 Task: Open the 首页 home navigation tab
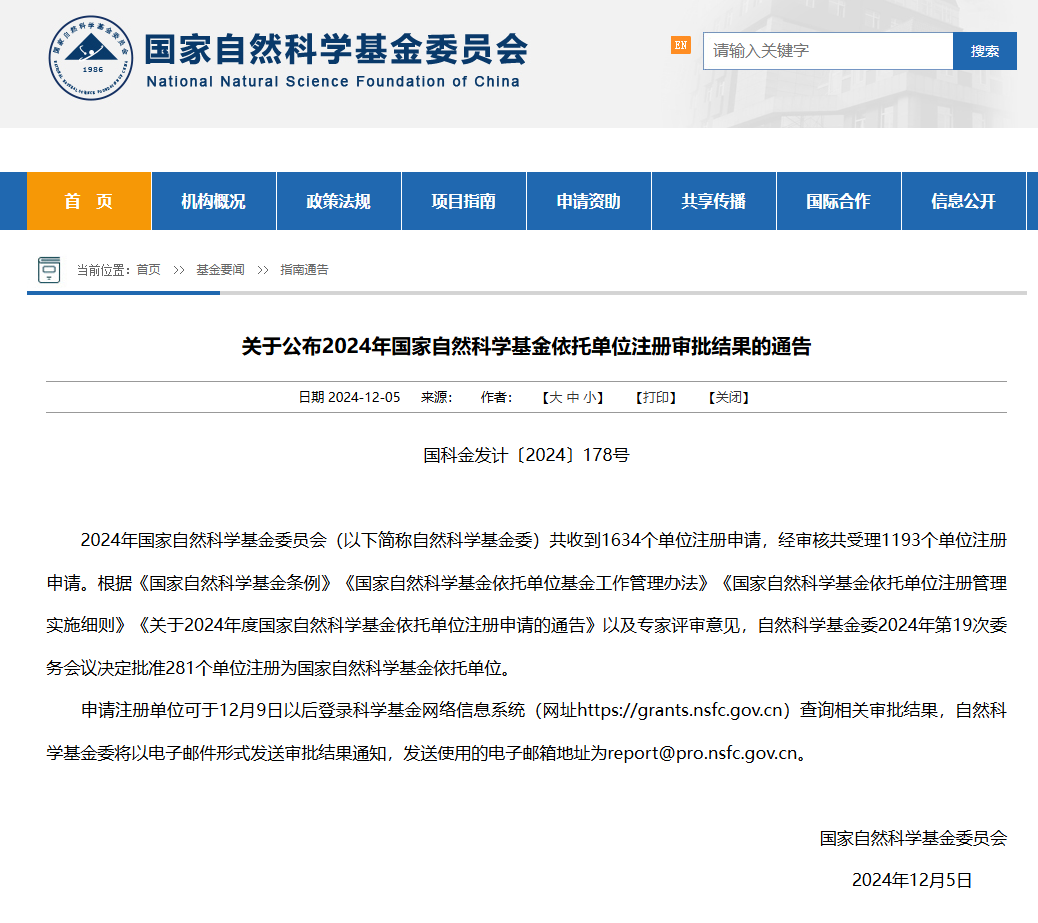tap(89, 201)
